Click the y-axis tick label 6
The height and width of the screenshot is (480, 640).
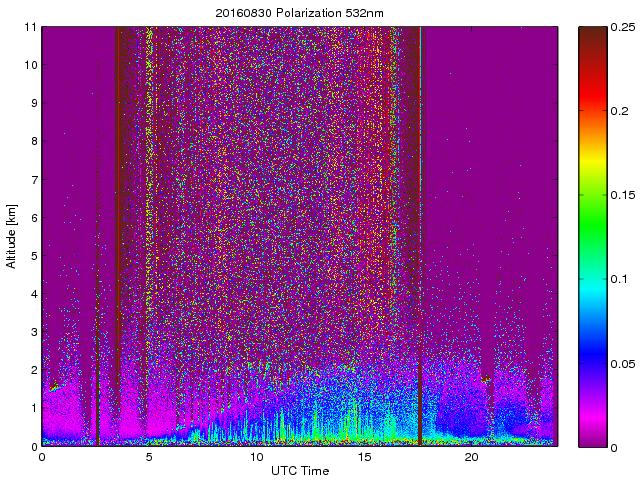(x=33, y=218)
